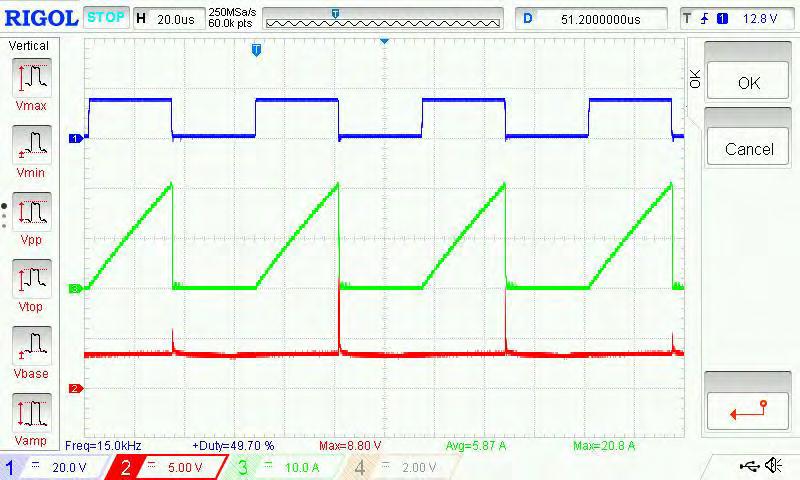The image size is (800, 480).
Task: Click channel 3 green ground level marker
Action: [x=76, y=289]
